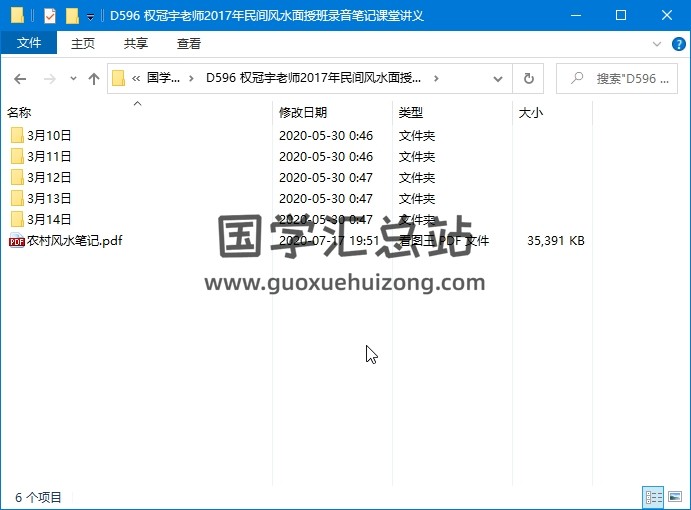Sort files by 大小 column header
This screenshot has height=510, width=691.
[531, 113]
